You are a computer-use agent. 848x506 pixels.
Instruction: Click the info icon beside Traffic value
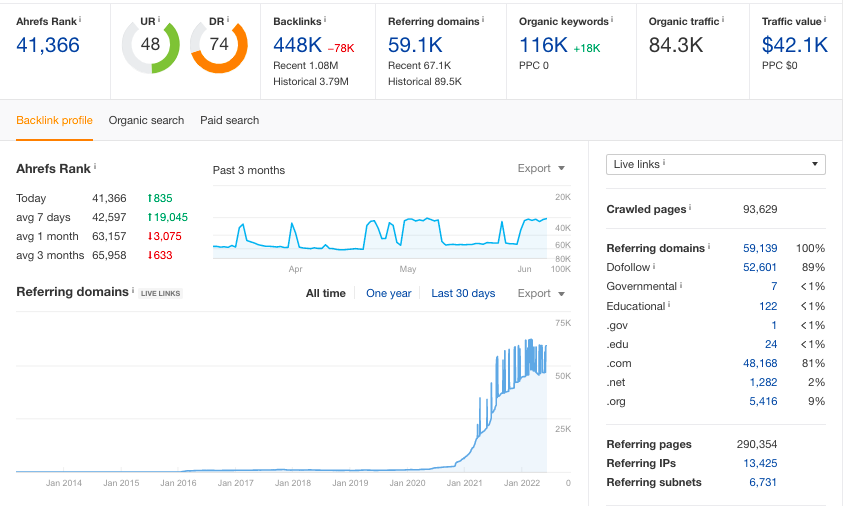tap(825, 19)
